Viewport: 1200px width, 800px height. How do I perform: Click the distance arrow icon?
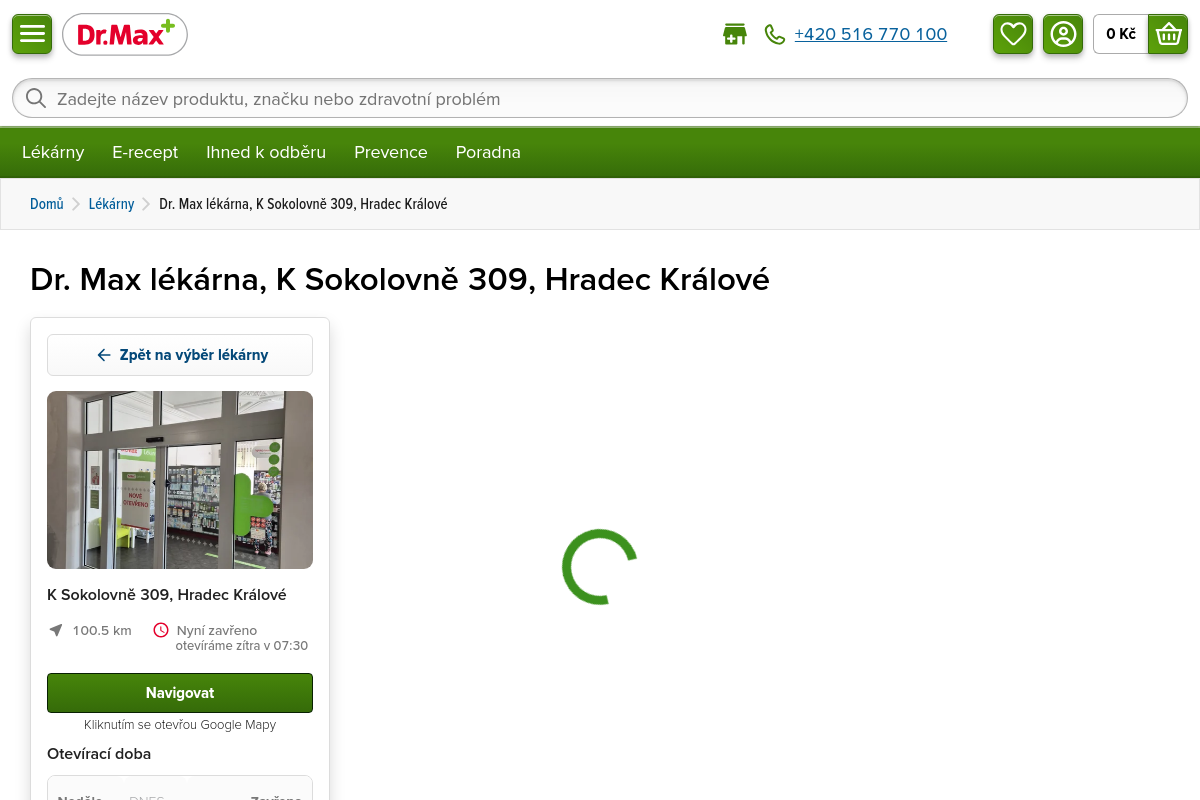click(x=56, y=630)
